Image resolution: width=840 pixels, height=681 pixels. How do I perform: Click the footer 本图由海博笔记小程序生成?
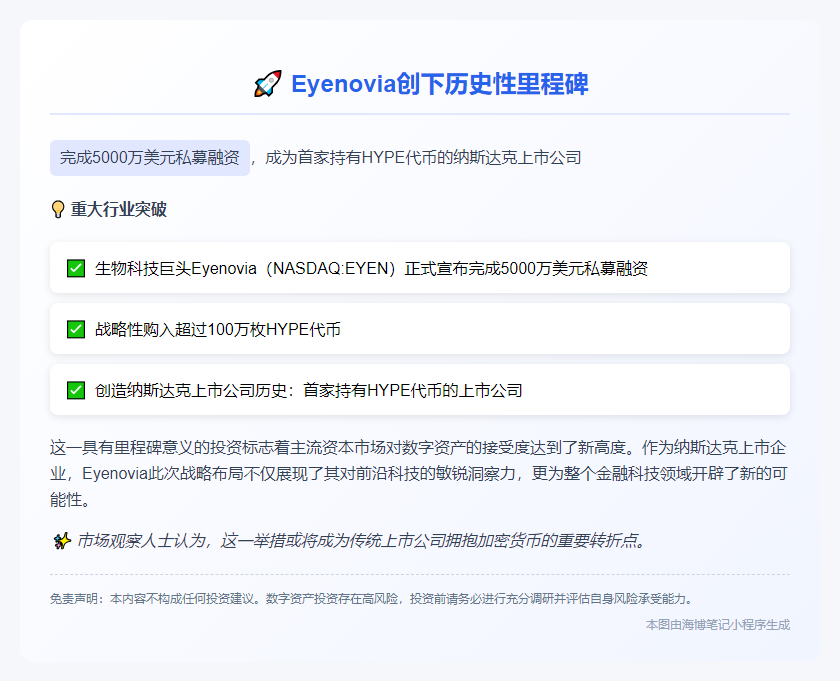718,625
